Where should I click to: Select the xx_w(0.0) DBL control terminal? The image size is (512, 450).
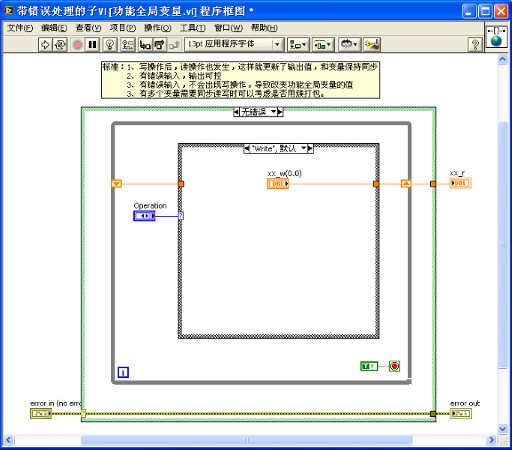(278, 184)
